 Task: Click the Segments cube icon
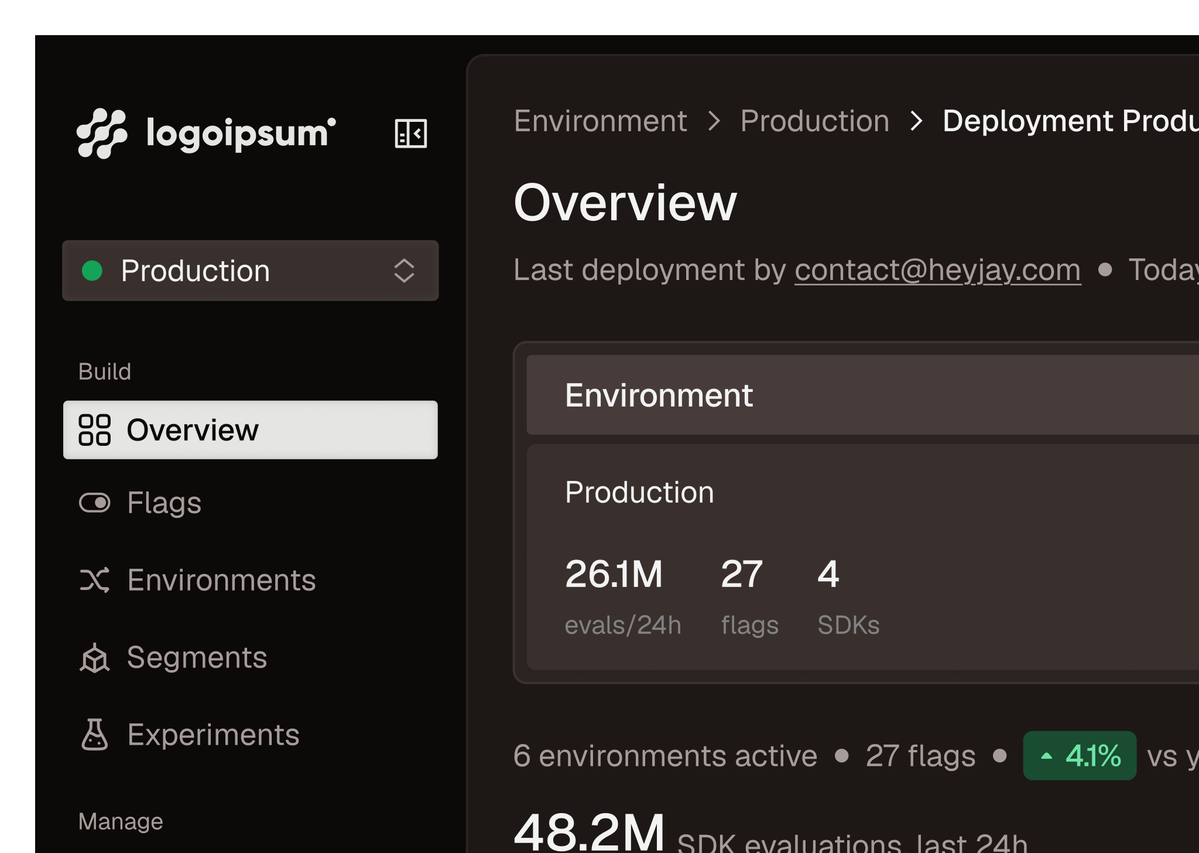point(95,657)
